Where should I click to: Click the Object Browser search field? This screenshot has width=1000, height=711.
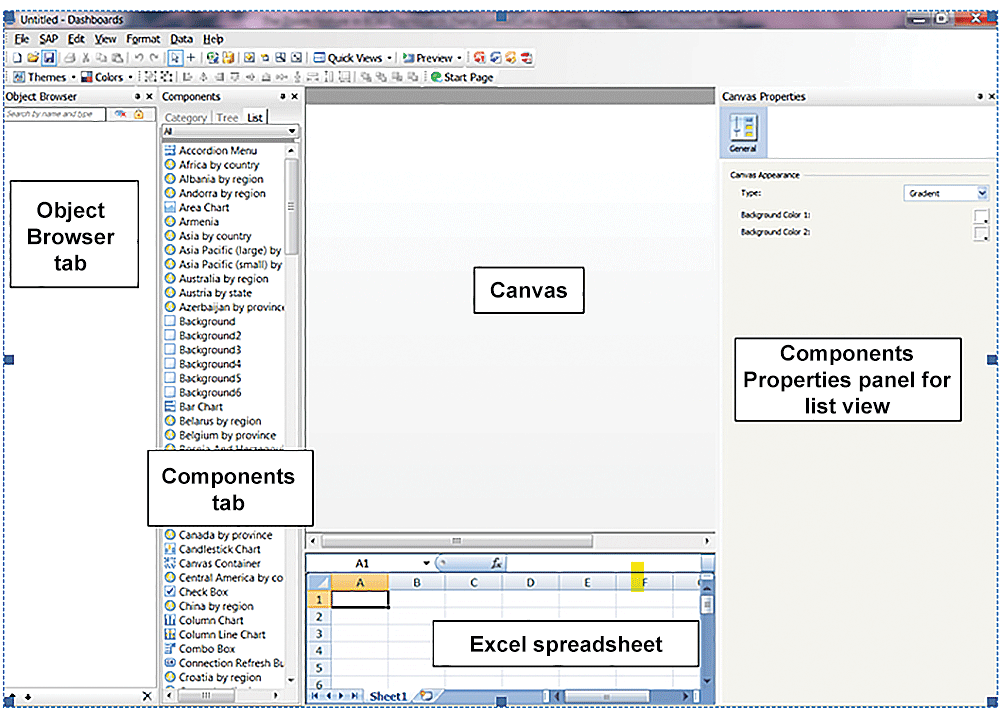(55, 115)
